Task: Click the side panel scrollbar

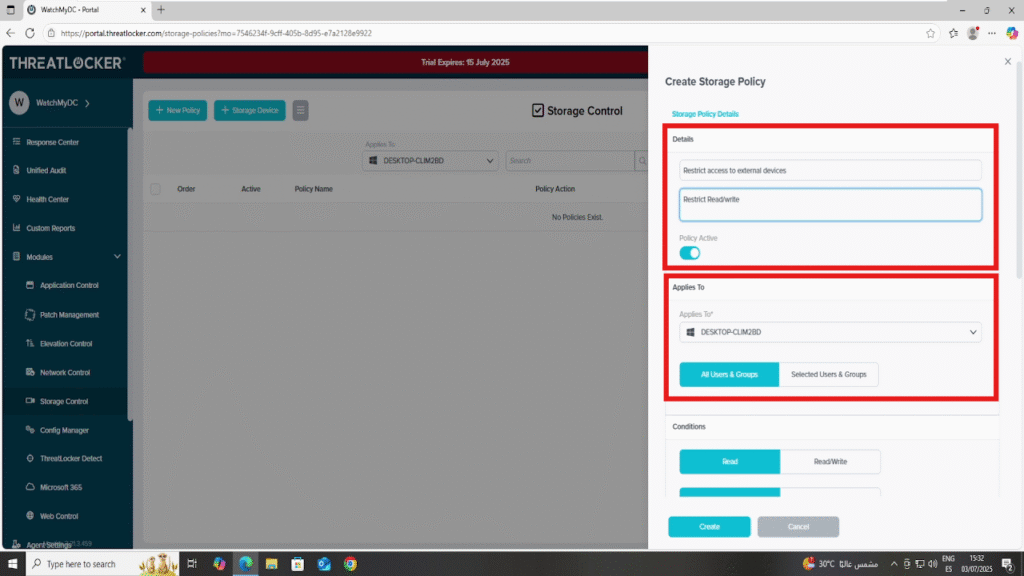Action: tap(1019, 169)
